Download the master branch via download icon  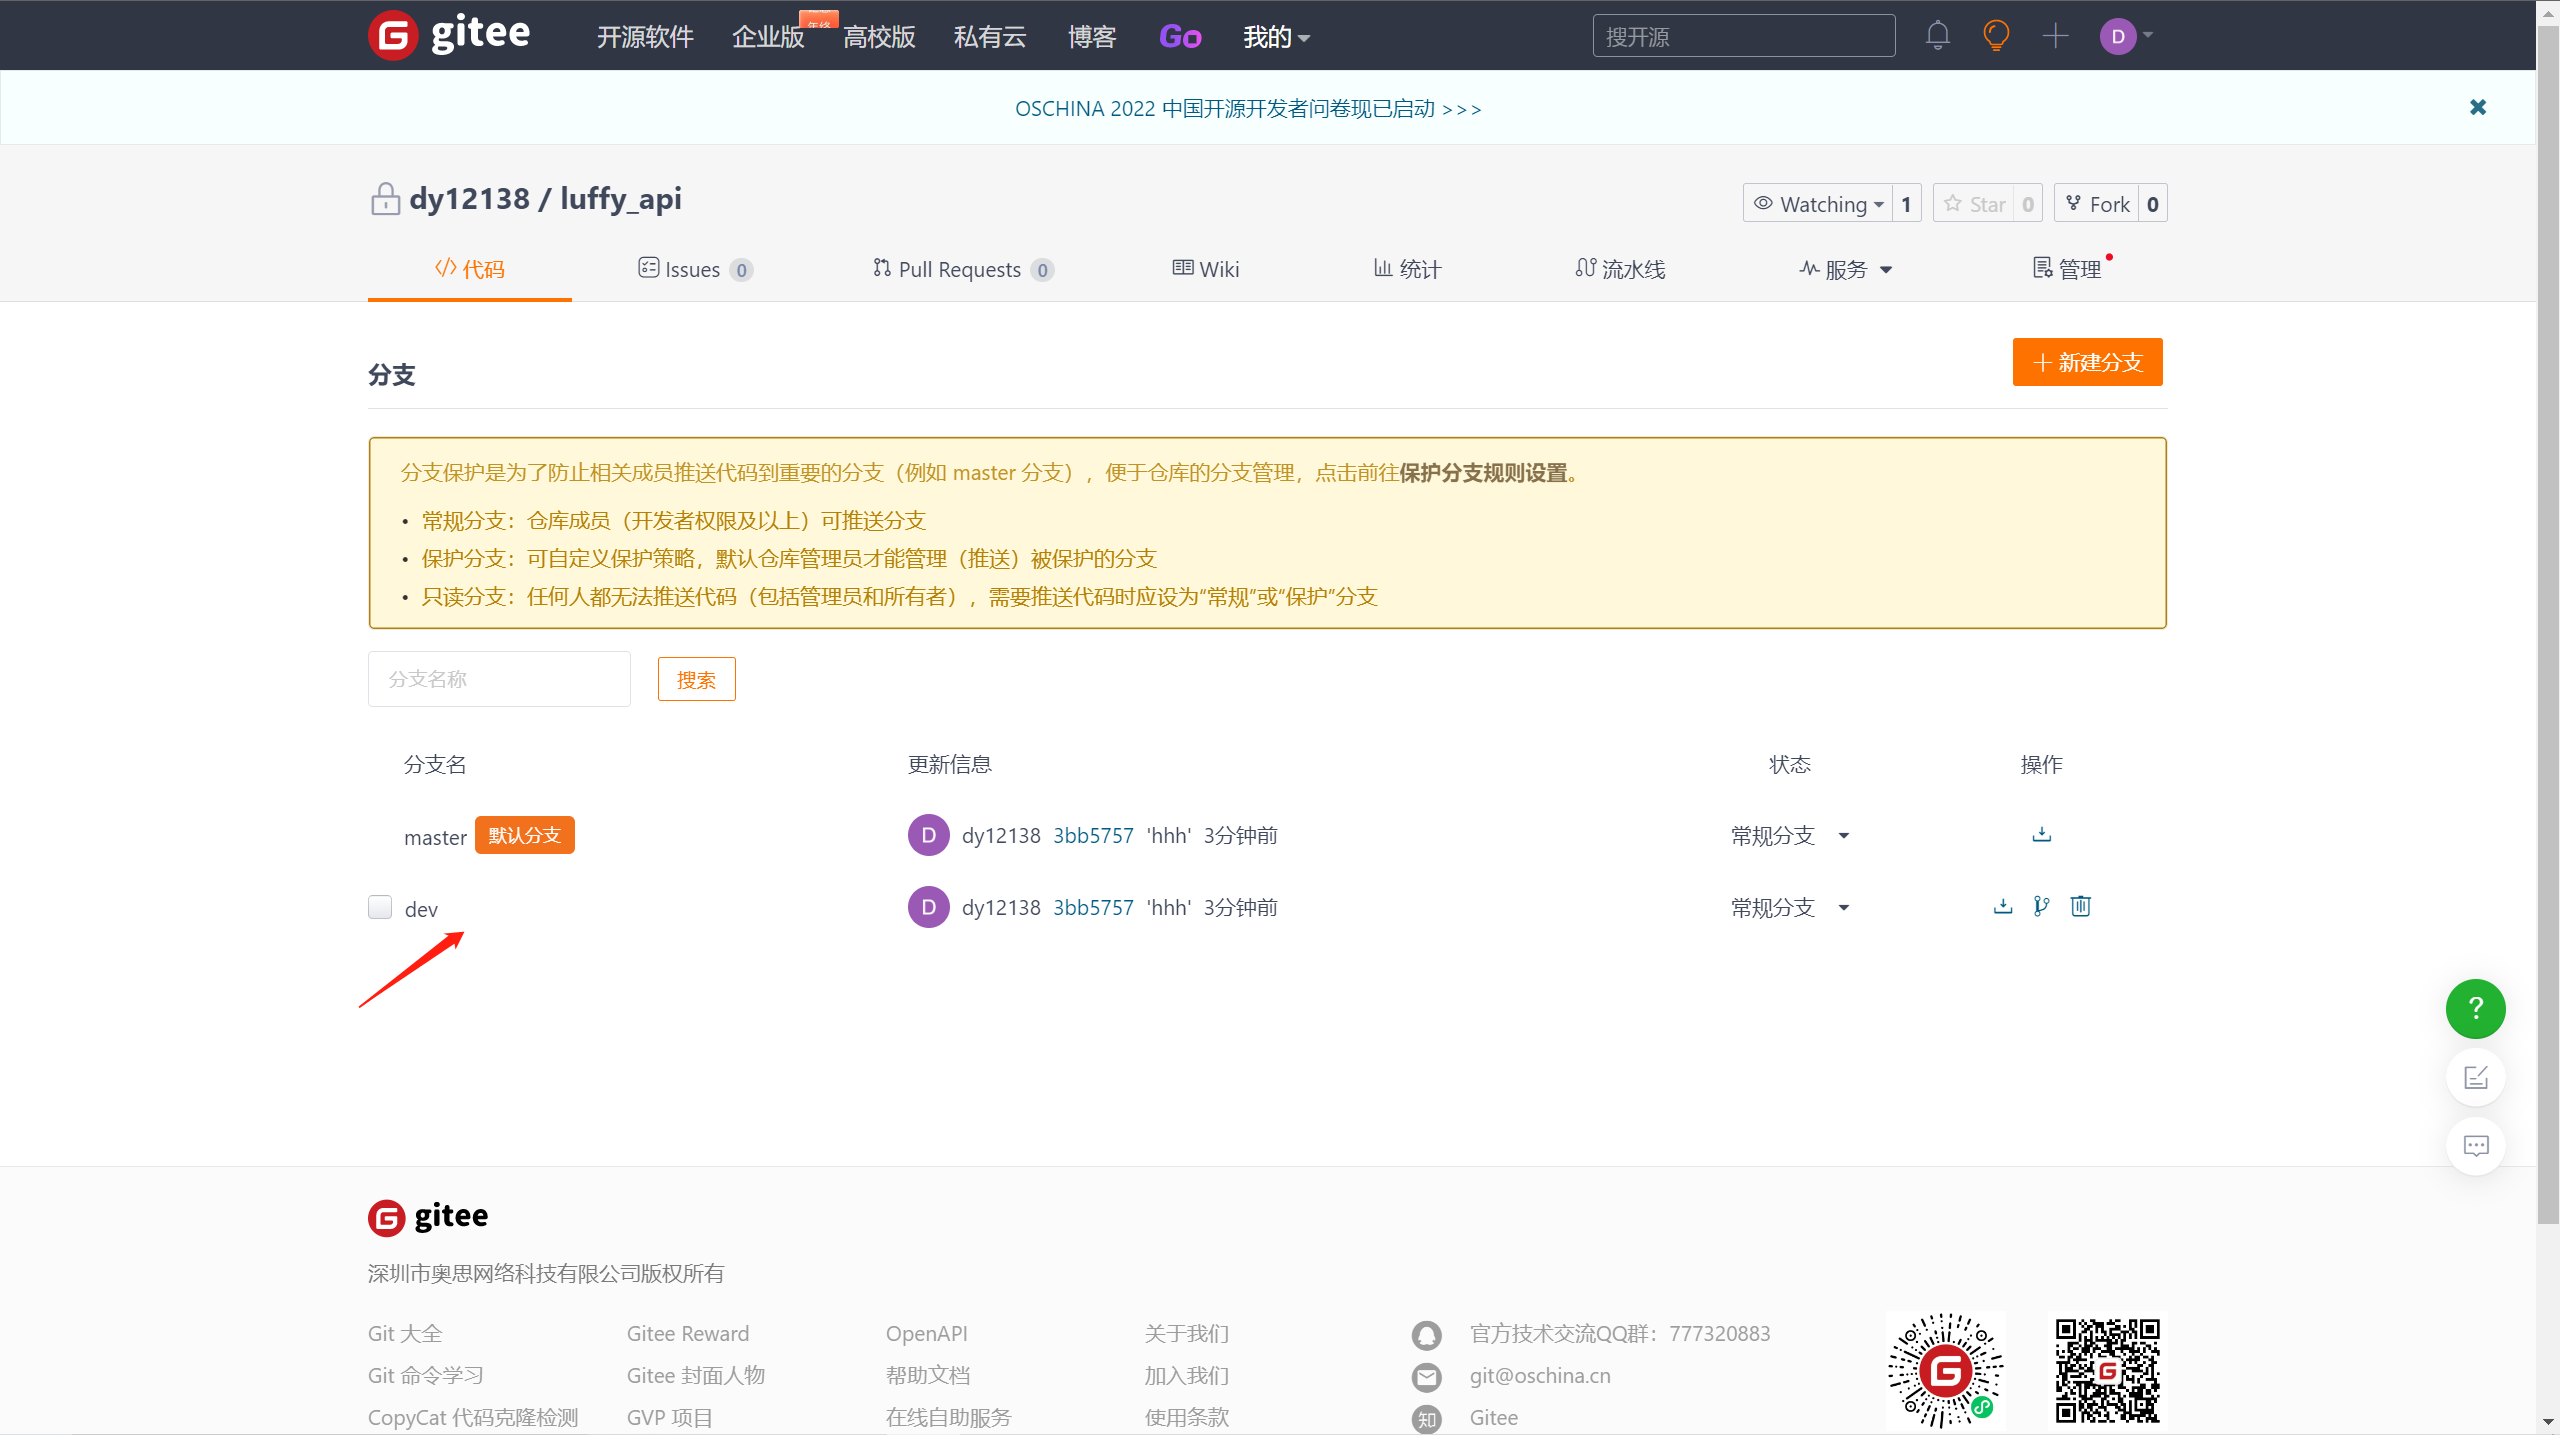[x=2041, y=834]
